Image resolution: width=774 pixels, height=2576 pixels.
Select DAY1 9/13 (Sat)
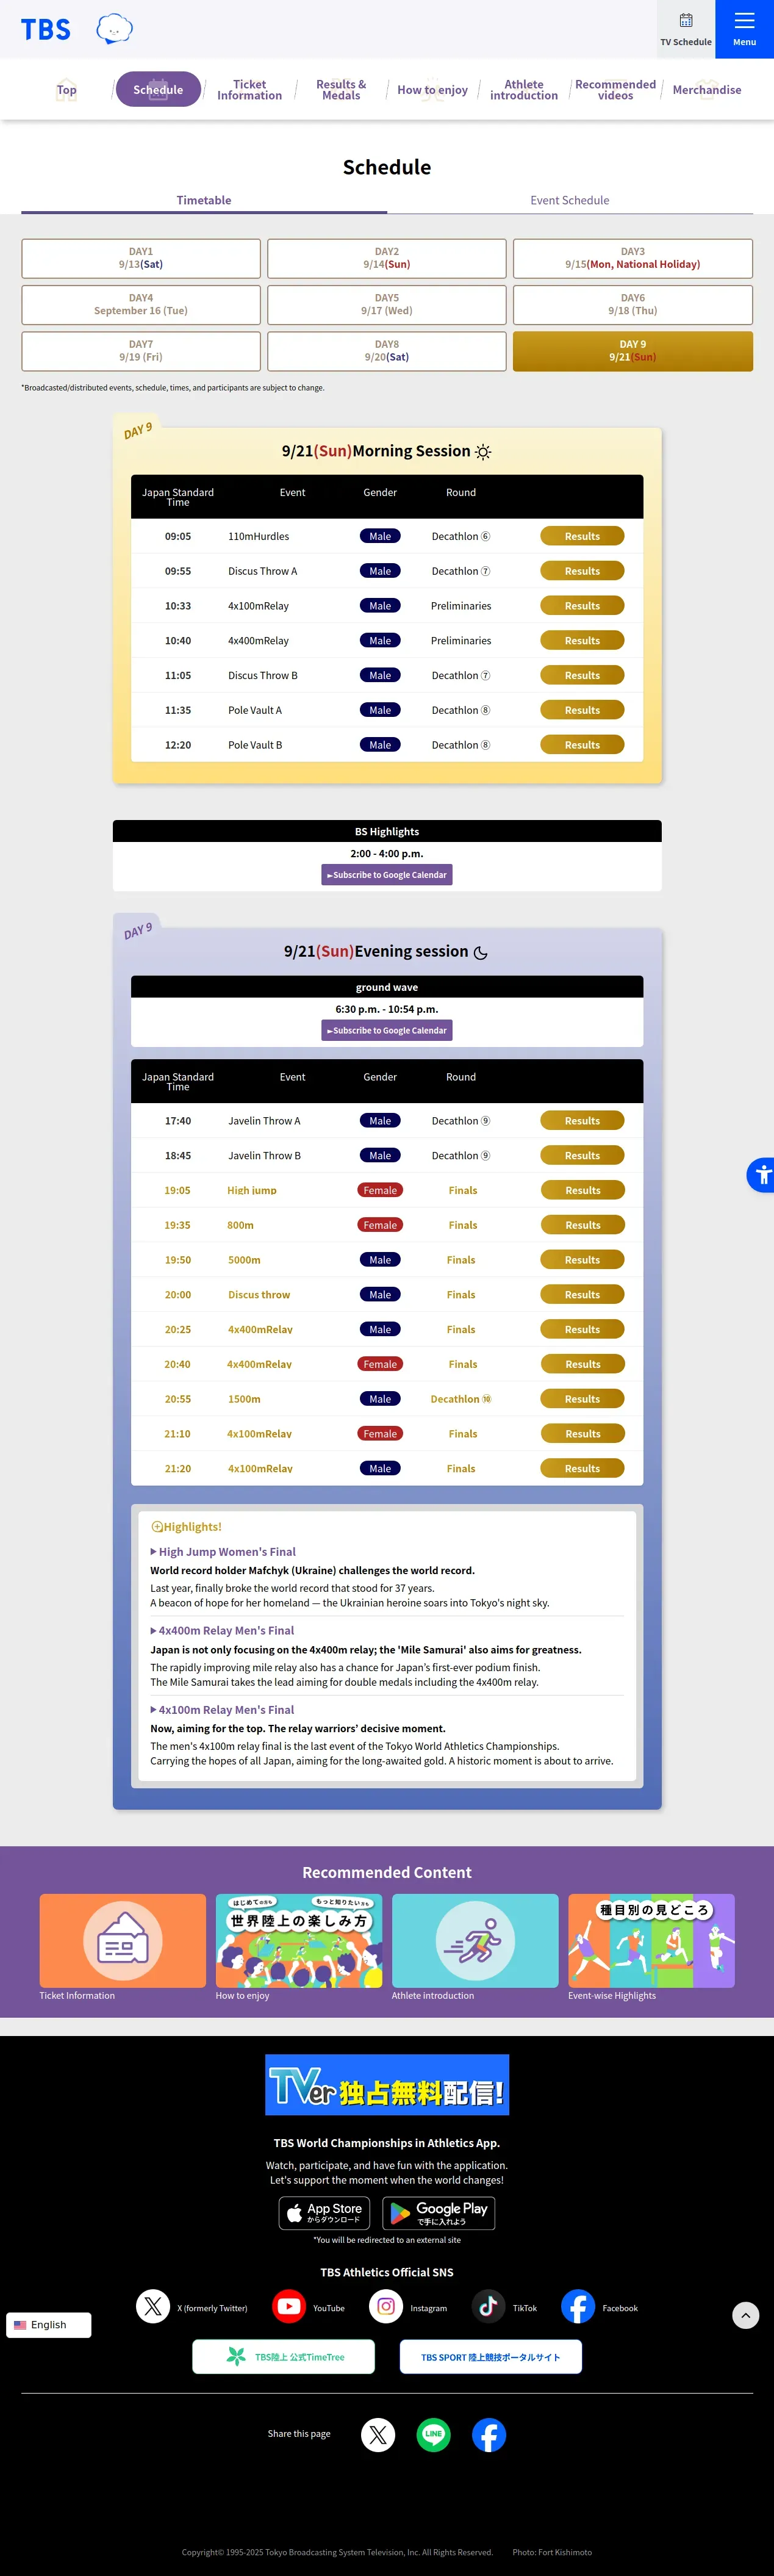coord(141,258)
